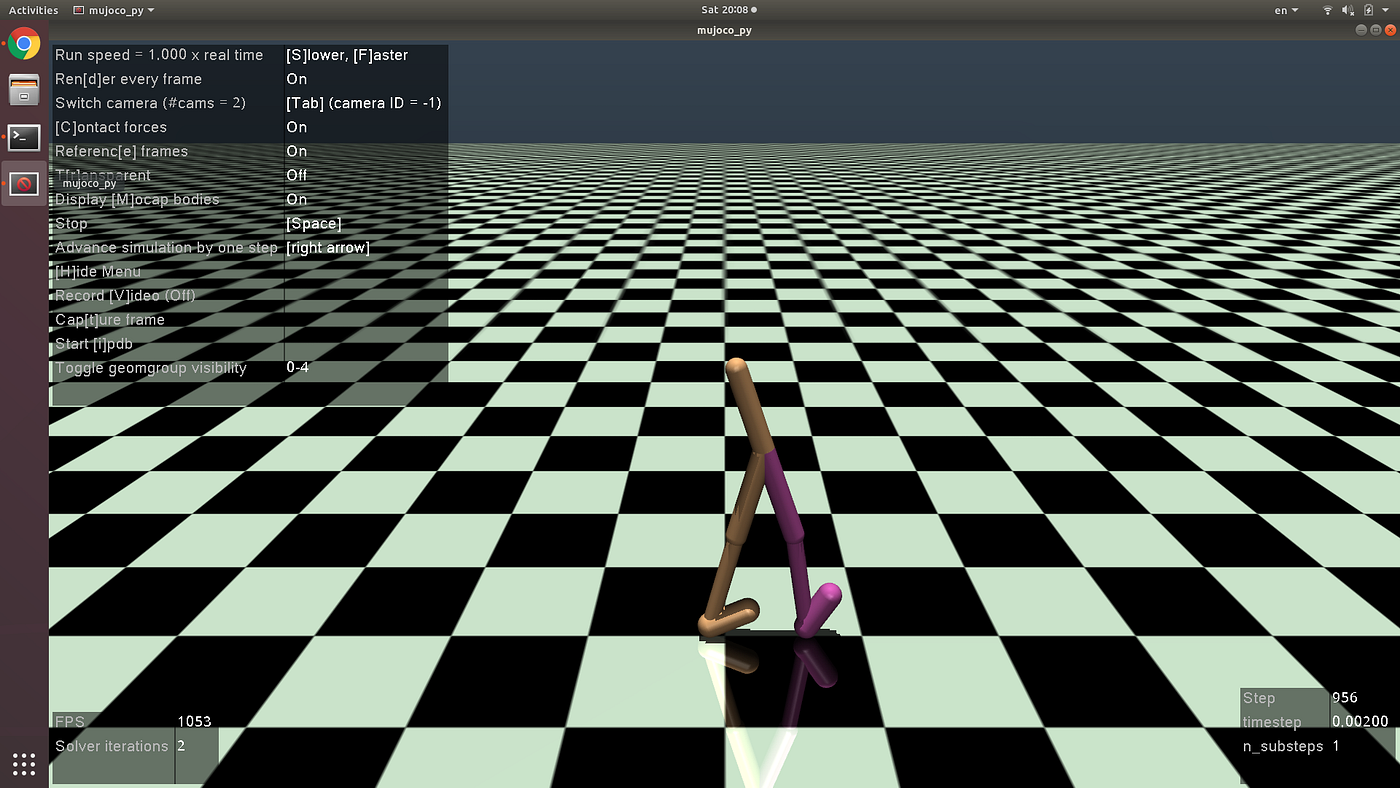This screenshot has height=788, width=1400.
Task: Click '[C]ontact forces' label
Action: click(111, 127)
